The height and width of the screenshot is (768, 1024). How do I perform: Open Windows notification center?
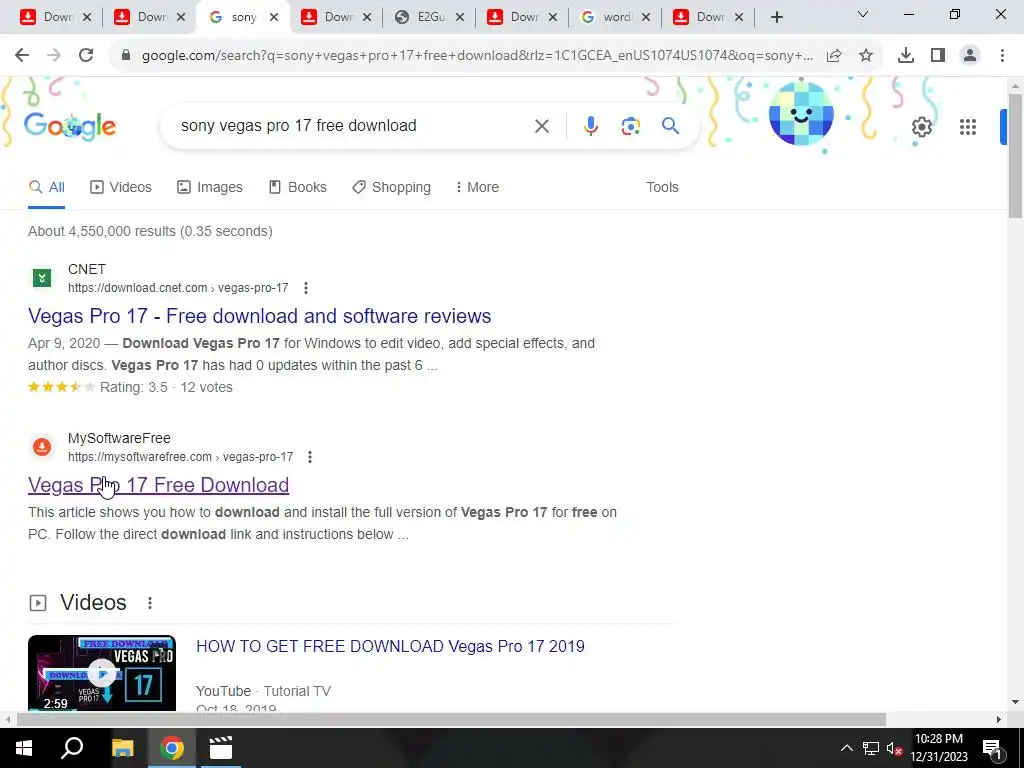992,748
